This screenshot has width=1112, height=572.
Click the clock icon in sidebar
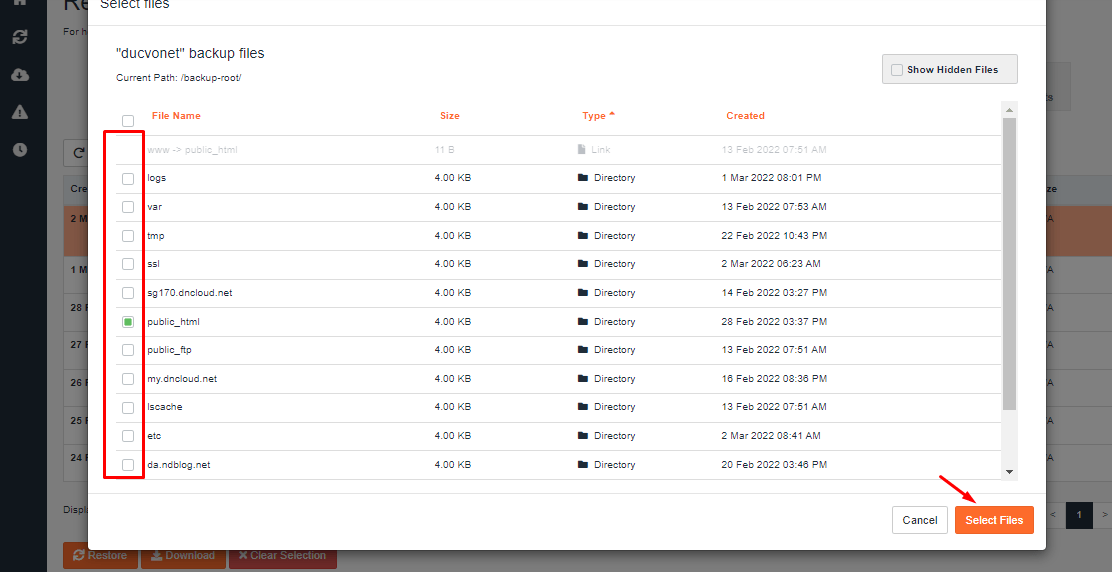point(20,150)
